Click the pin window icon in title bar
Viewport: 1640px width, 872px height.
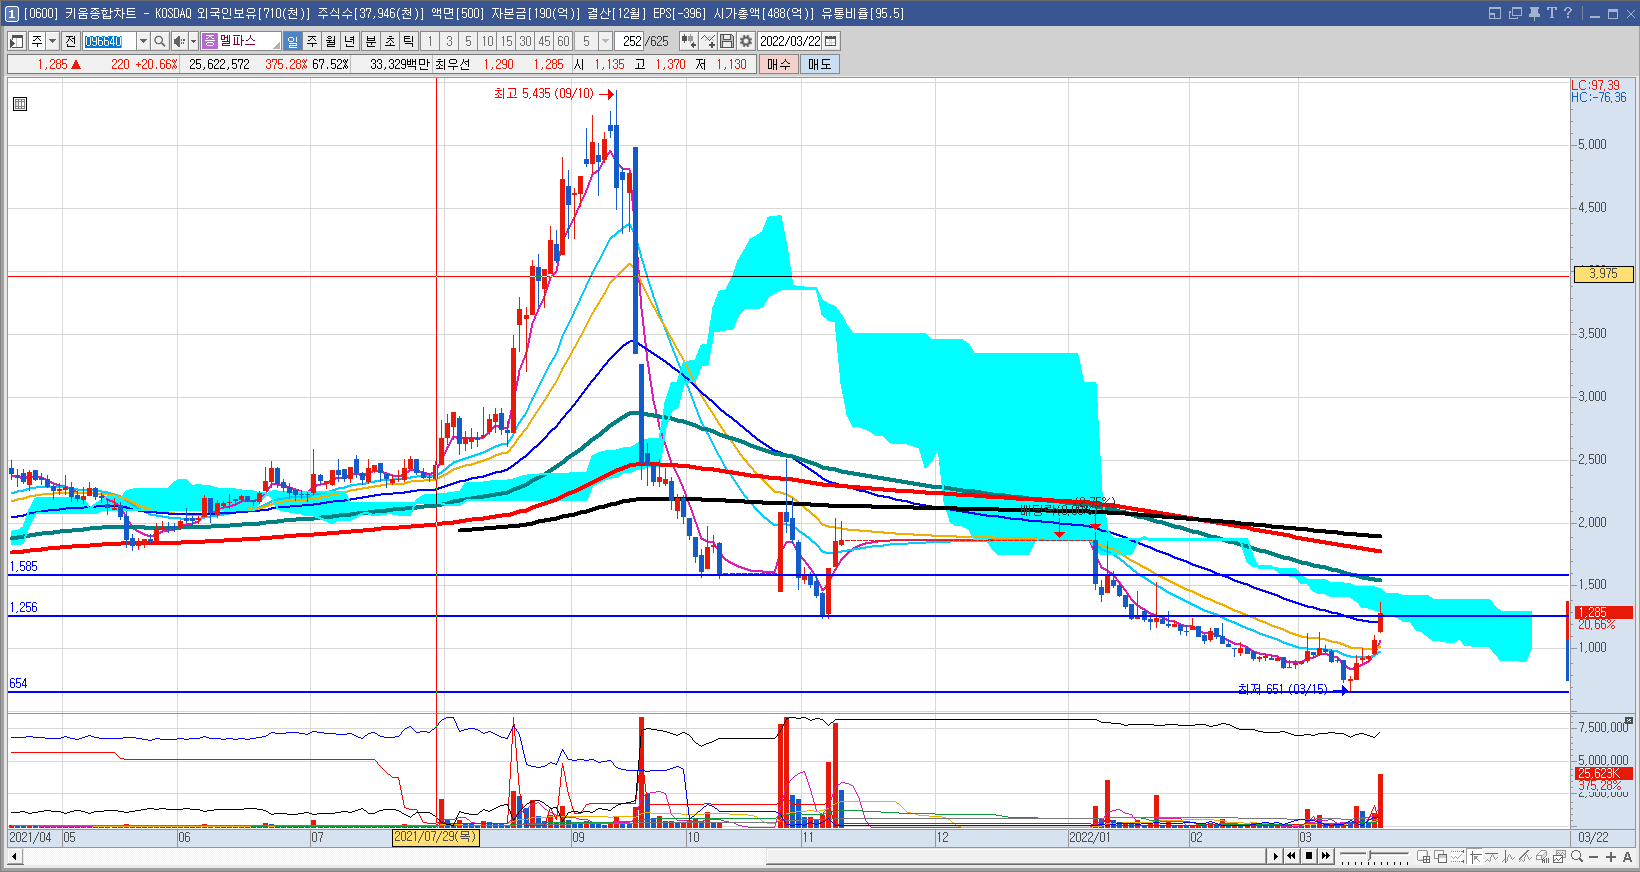click(1534, 13)
